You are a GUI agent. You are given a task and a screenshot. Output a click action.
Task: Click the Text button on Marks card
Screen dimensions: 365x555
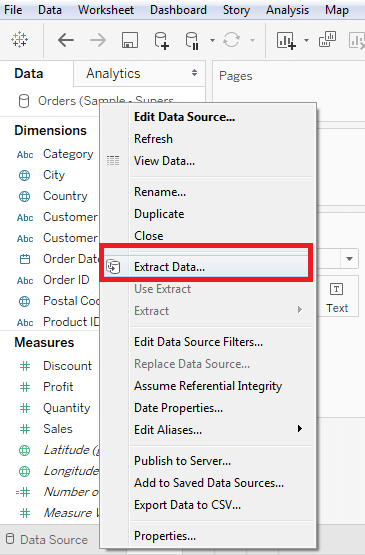337,298
